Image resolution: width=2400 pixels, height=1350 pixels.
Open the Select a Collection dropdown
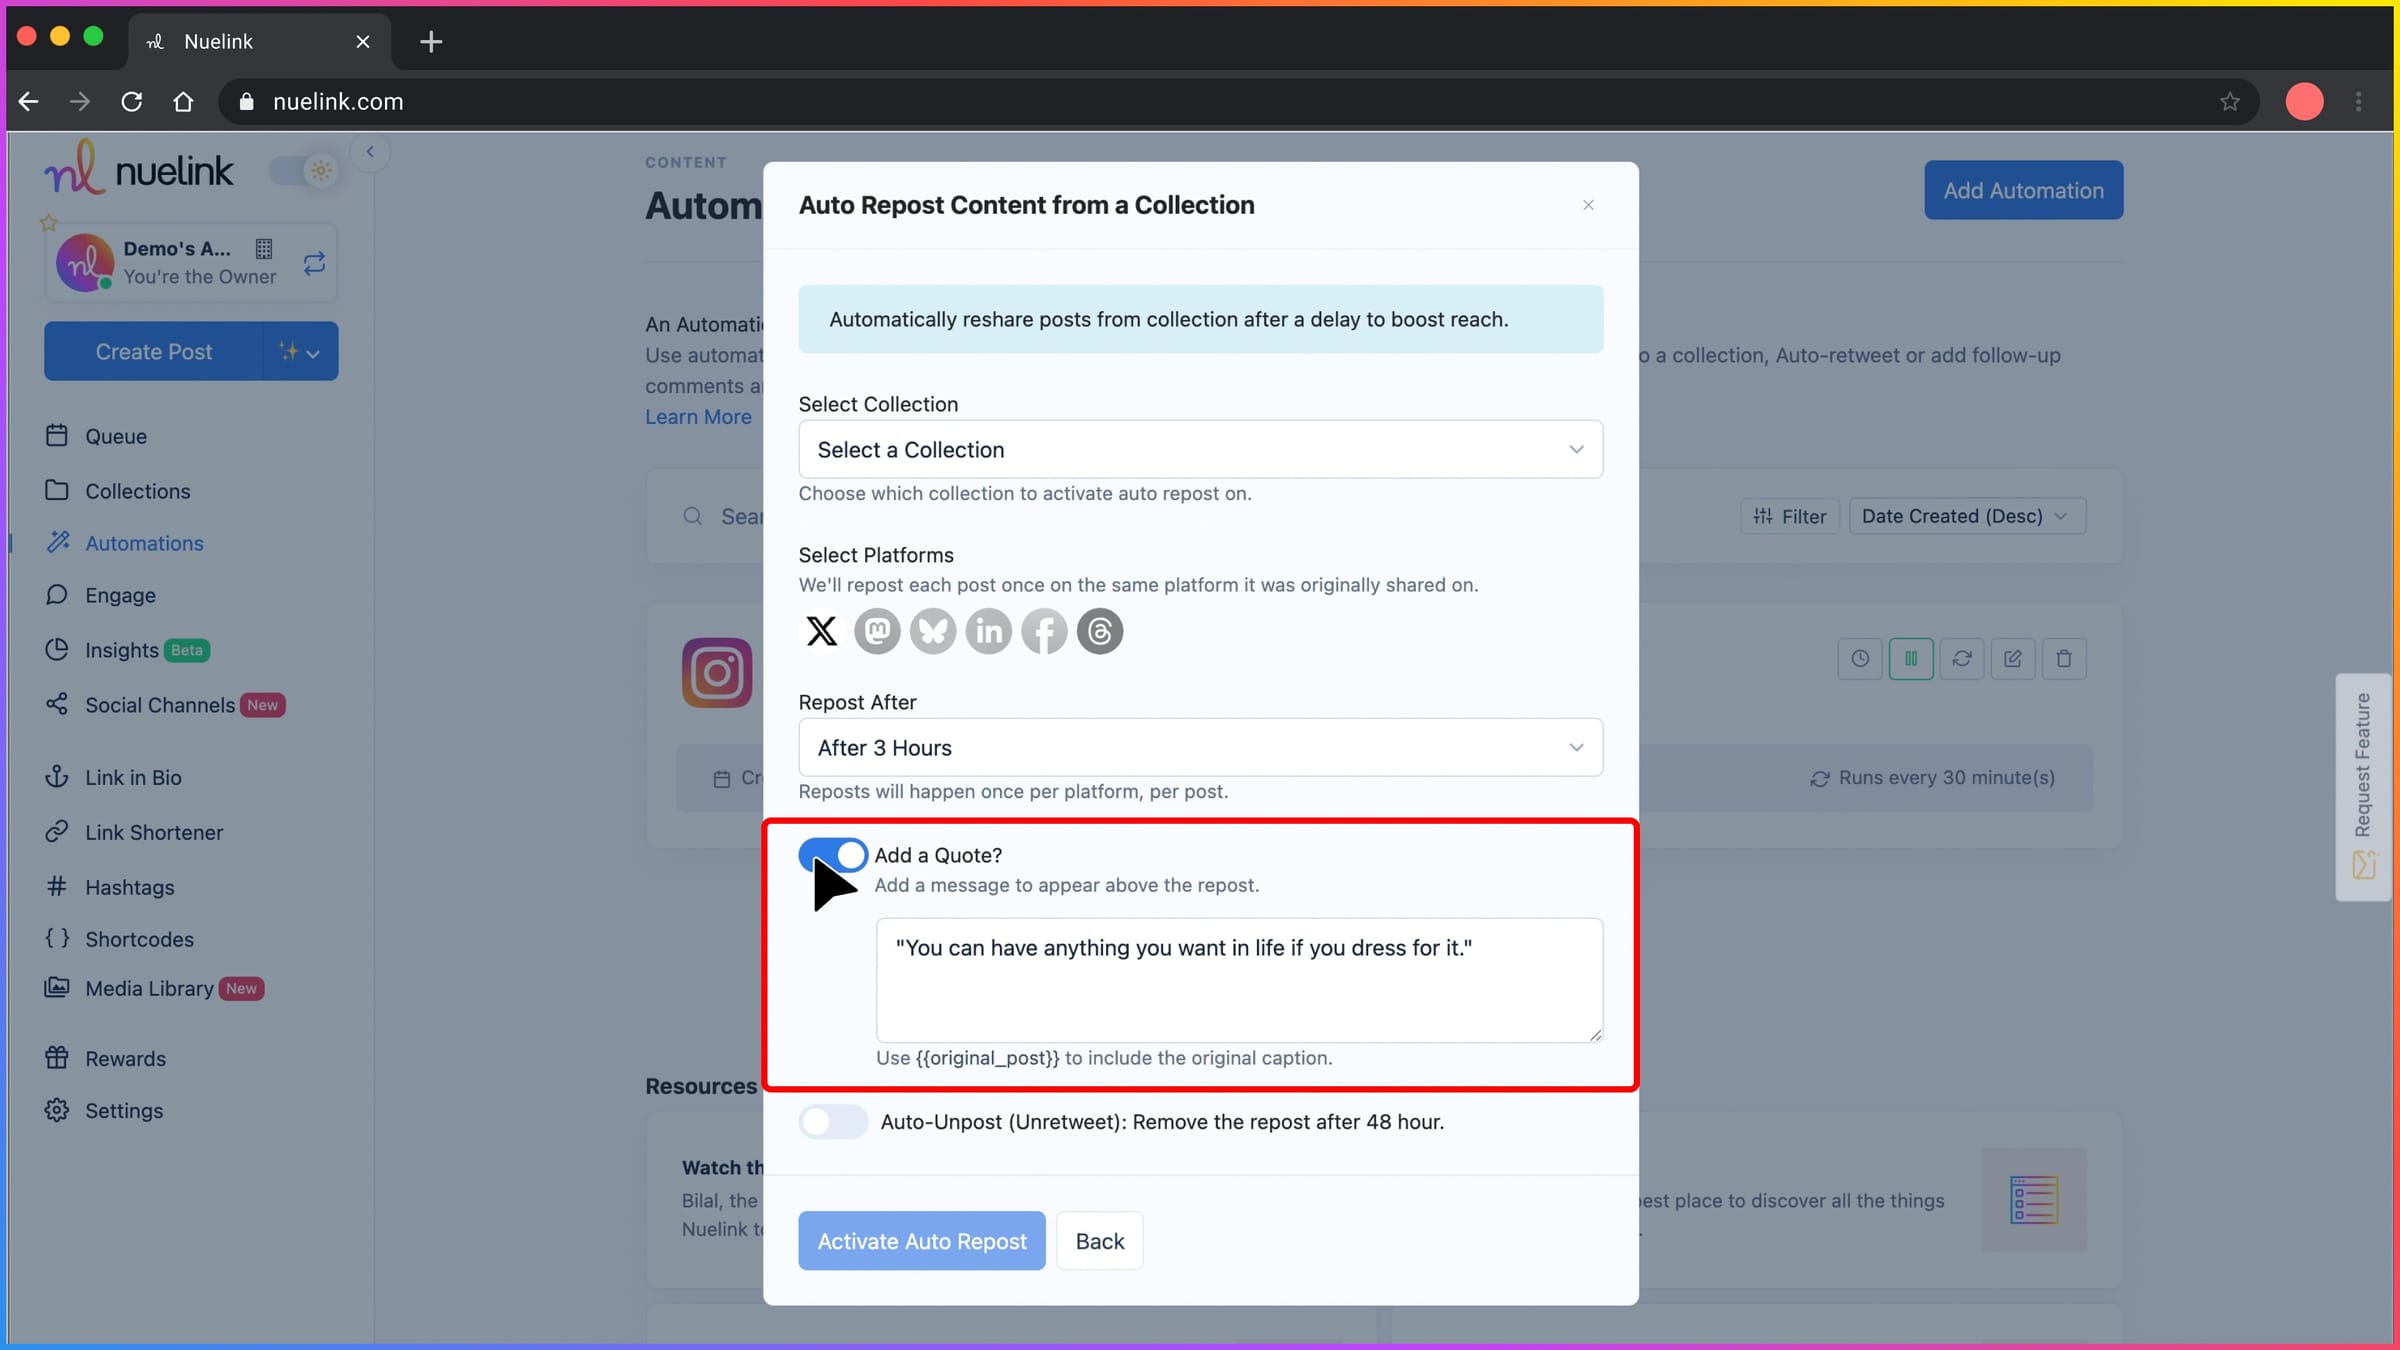pos(1199,449)
